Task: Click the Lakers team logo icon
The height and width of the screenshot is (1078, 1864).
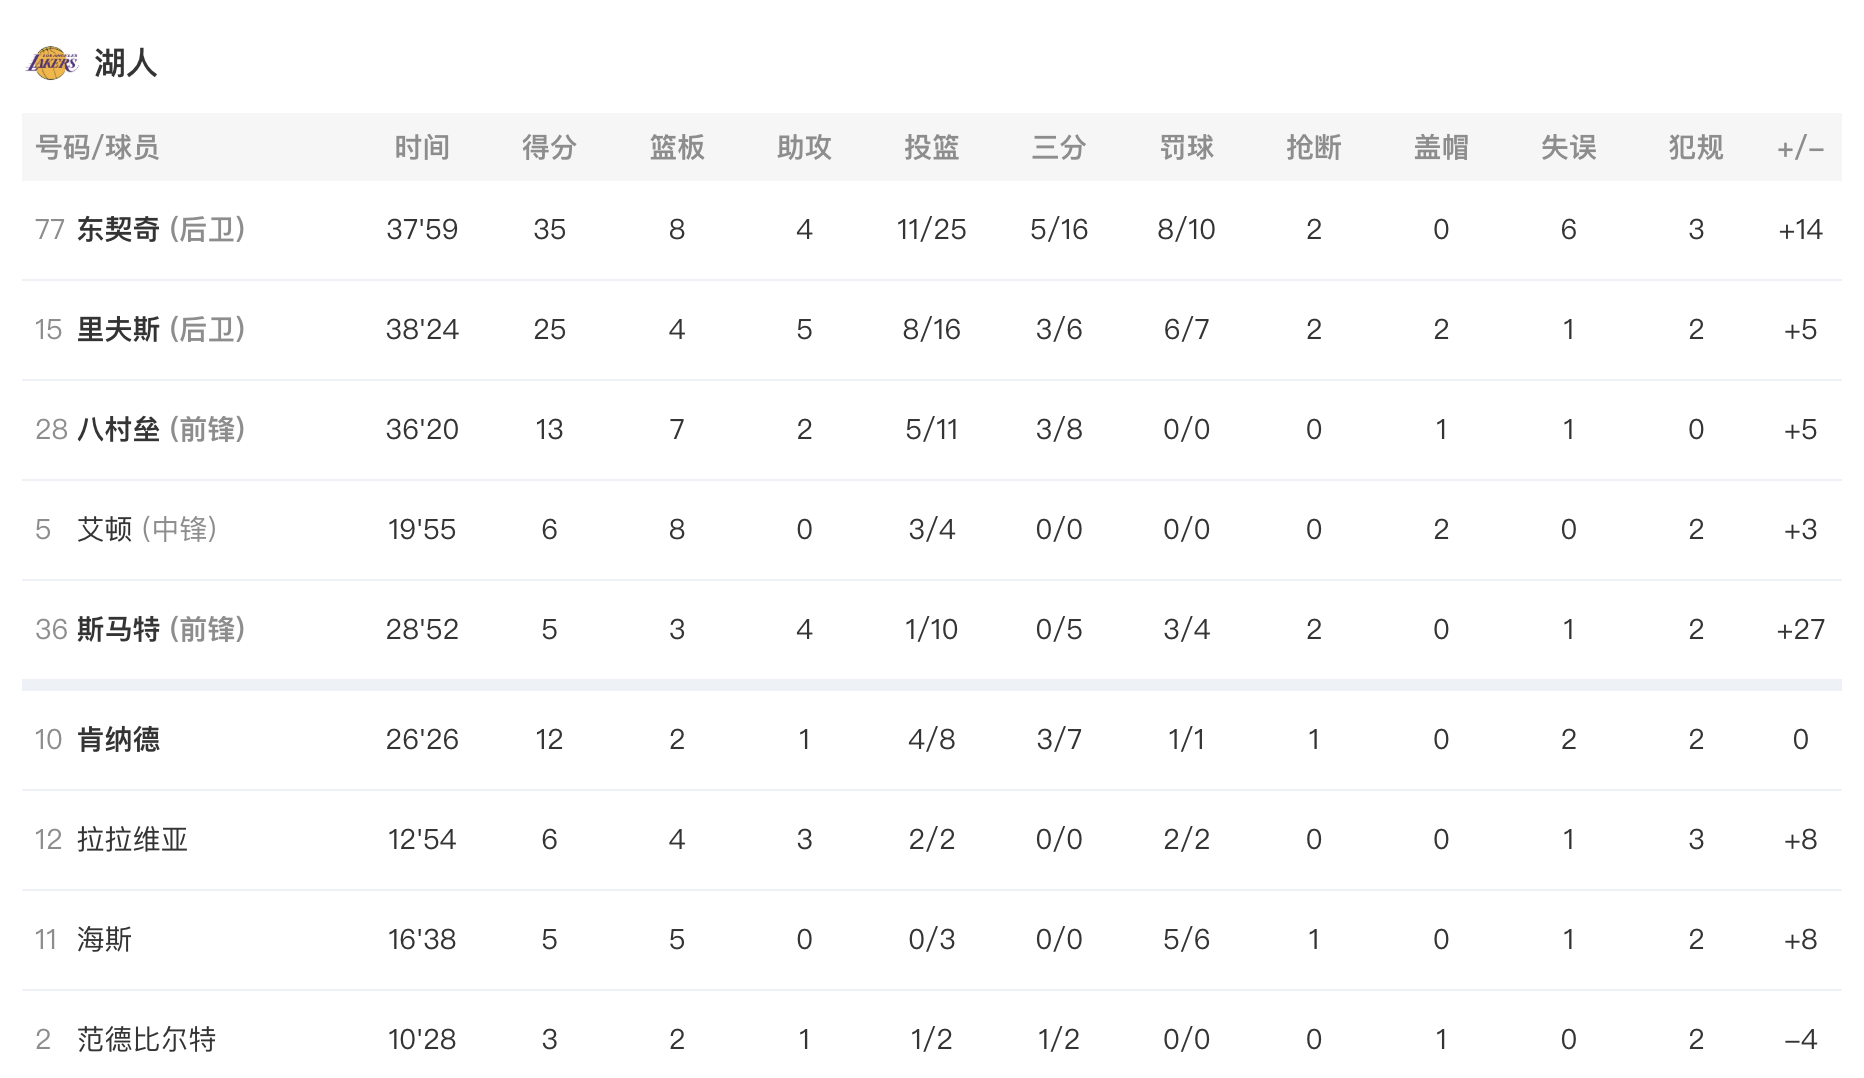Action: [x=52, y=63]
